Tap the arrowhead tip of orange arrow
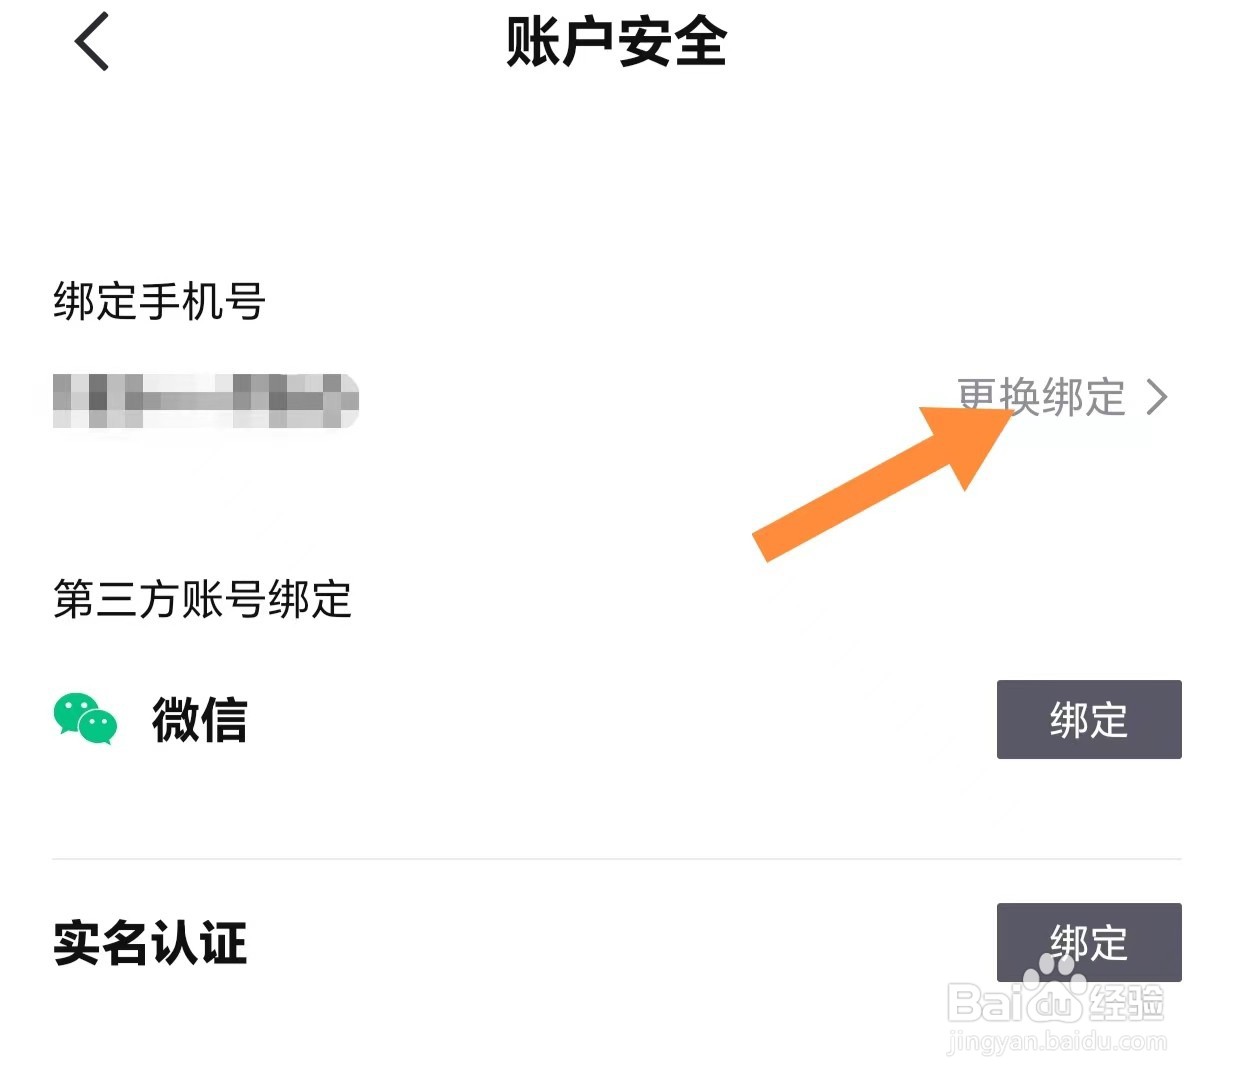Viewport: 1234px width, 1084px height. pos(1003,410)
